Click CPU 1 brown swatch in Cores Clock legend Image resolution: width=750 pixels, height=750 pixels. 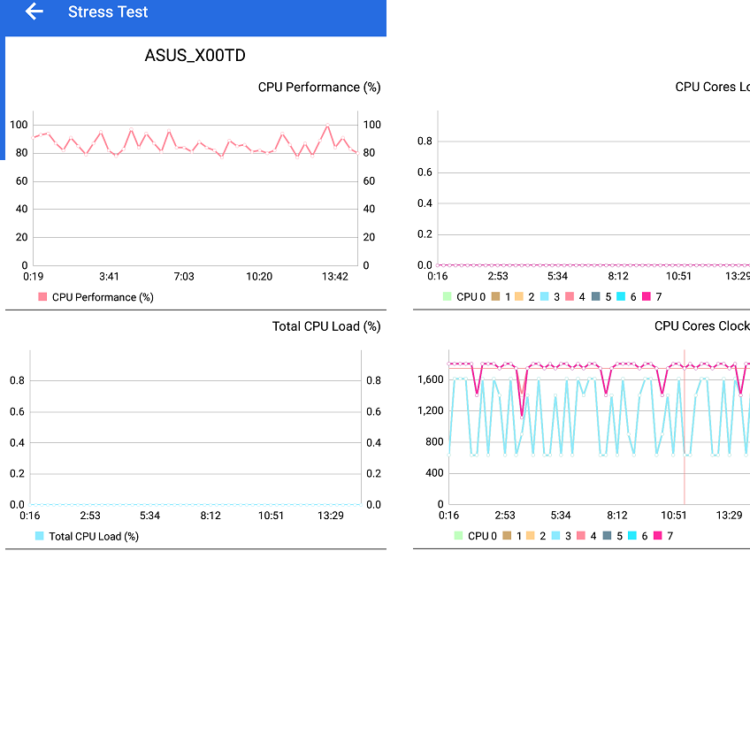(x=506, y=536)
